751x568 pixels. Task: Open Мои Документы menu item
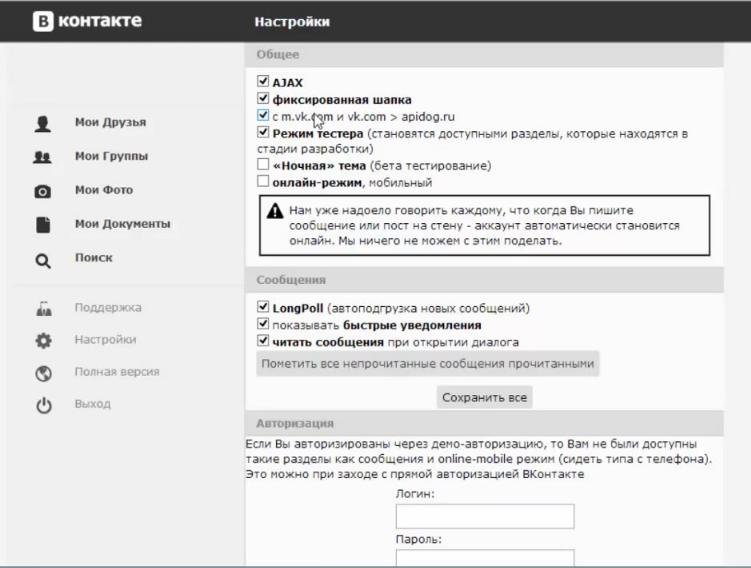122,224
